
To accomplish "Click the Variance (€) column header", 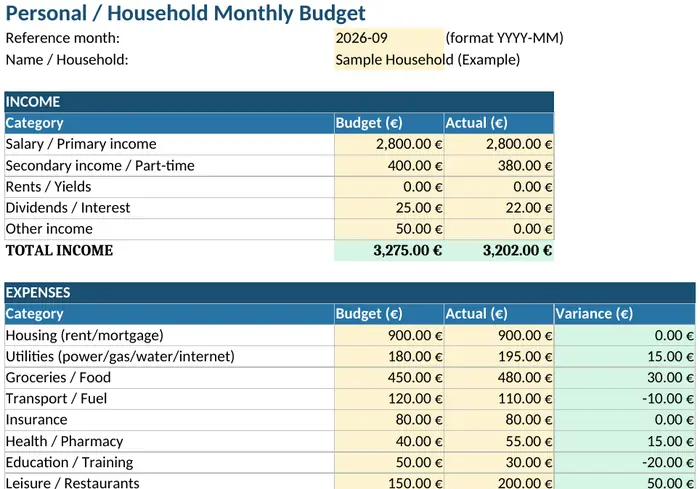I will pyautogui.click(x=625, y=314).
